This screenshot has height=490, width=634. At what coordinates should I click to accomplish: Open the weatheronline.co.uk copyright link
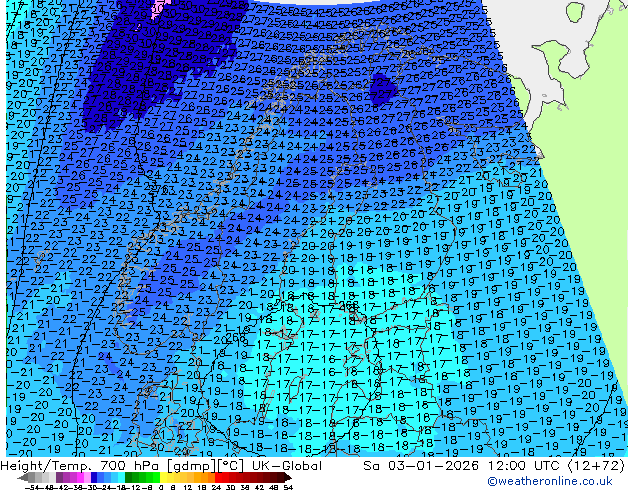tap(550, 481)
